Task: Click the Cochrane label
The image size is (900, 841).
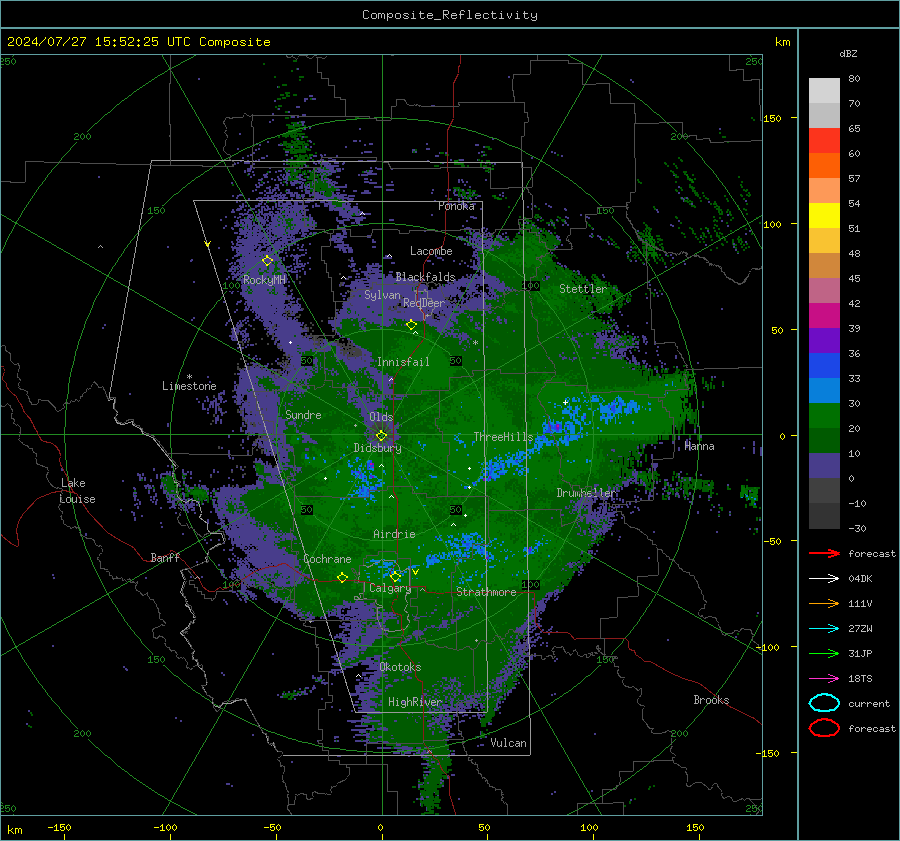Action: click(327, 559)
